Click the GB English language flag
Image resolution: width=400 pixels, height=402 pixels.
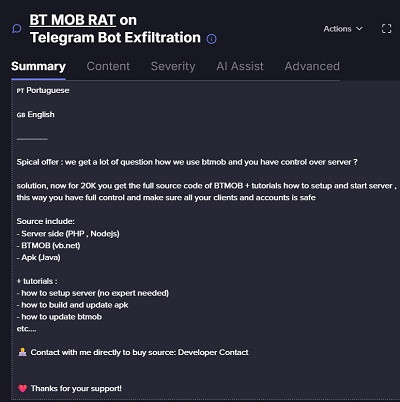21,115
